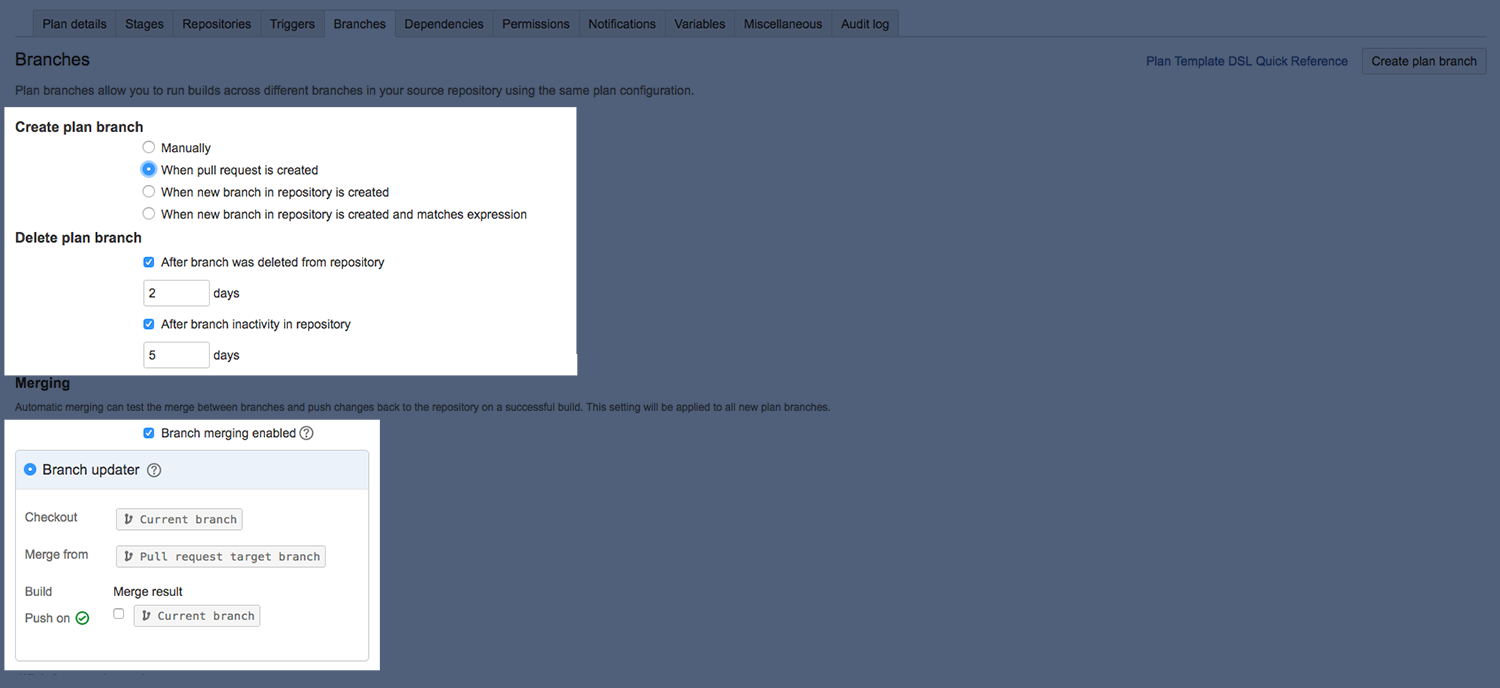Disable Branch merging enabled checkbox
1500x688 pixels.
pos(149,433)
